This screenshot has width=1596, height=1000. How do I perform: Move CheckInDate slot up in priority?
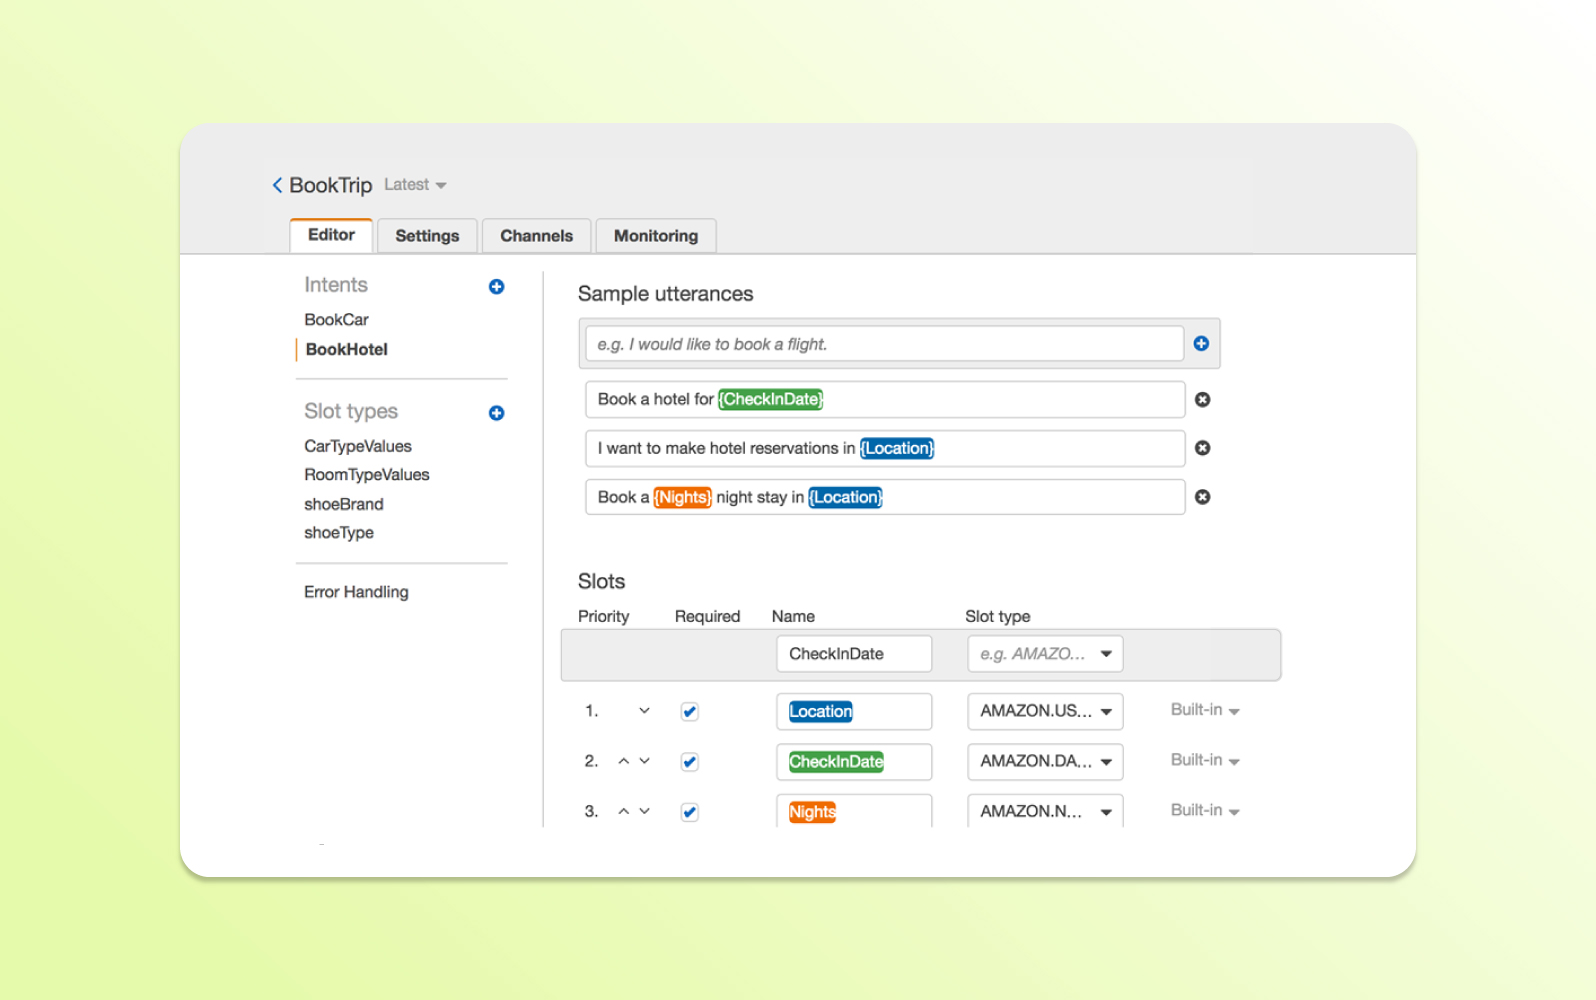tap(623, 761)
